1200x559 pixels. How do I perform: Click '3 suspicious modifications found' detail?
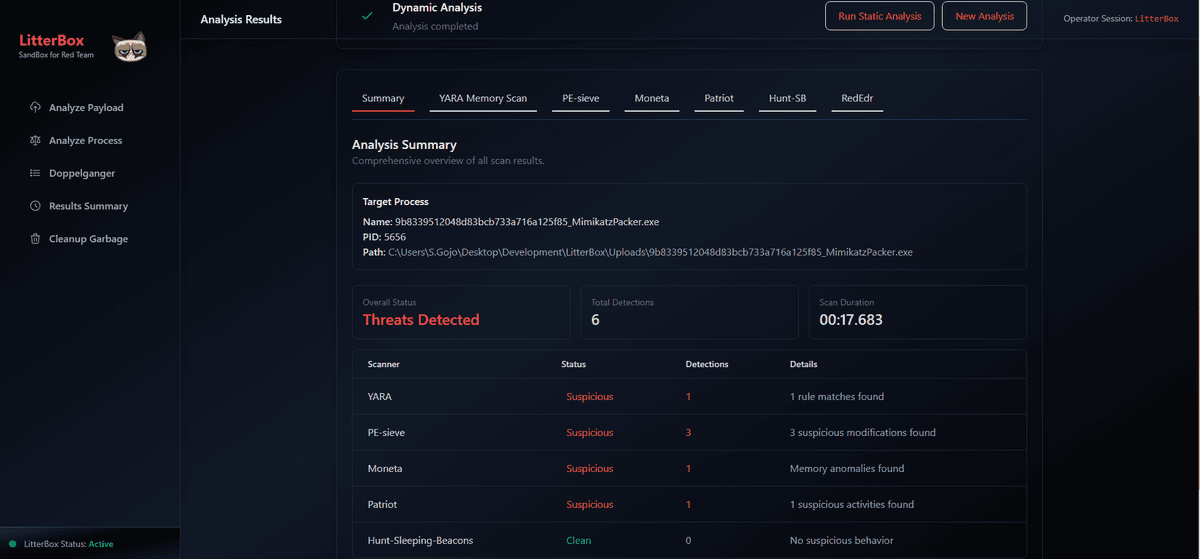point(863,433)
